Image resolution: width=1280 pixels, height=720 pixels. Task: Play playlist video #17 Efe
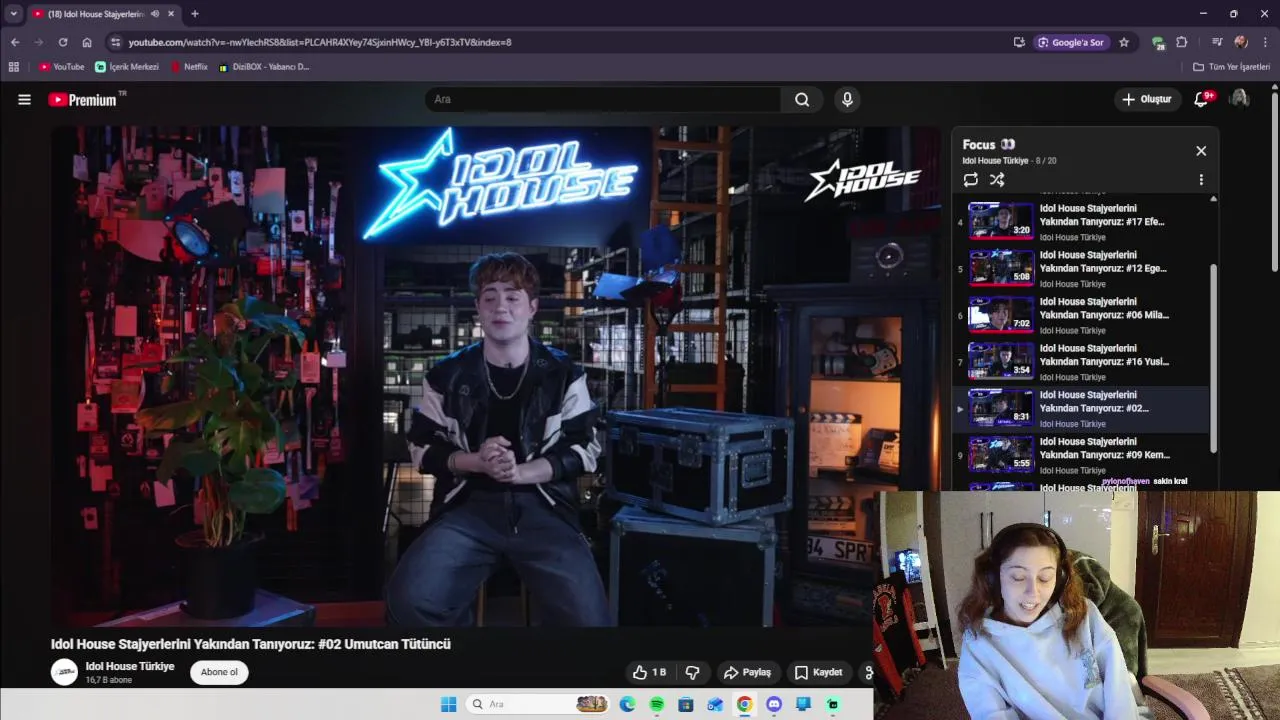coord(1081,221)
